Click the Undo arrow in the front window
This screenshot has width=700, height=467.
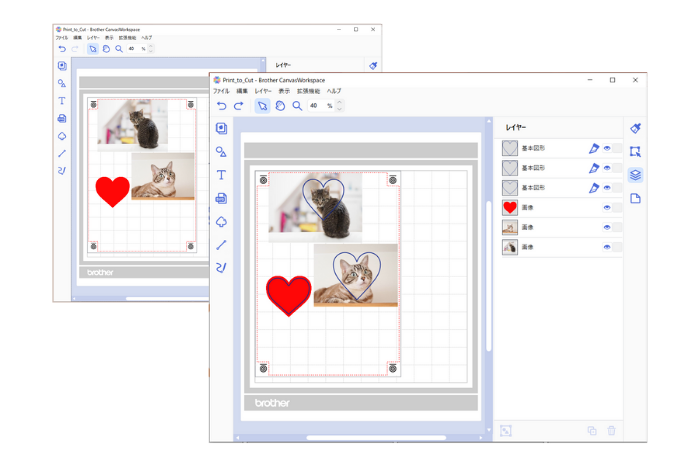(x=222, y=105)
